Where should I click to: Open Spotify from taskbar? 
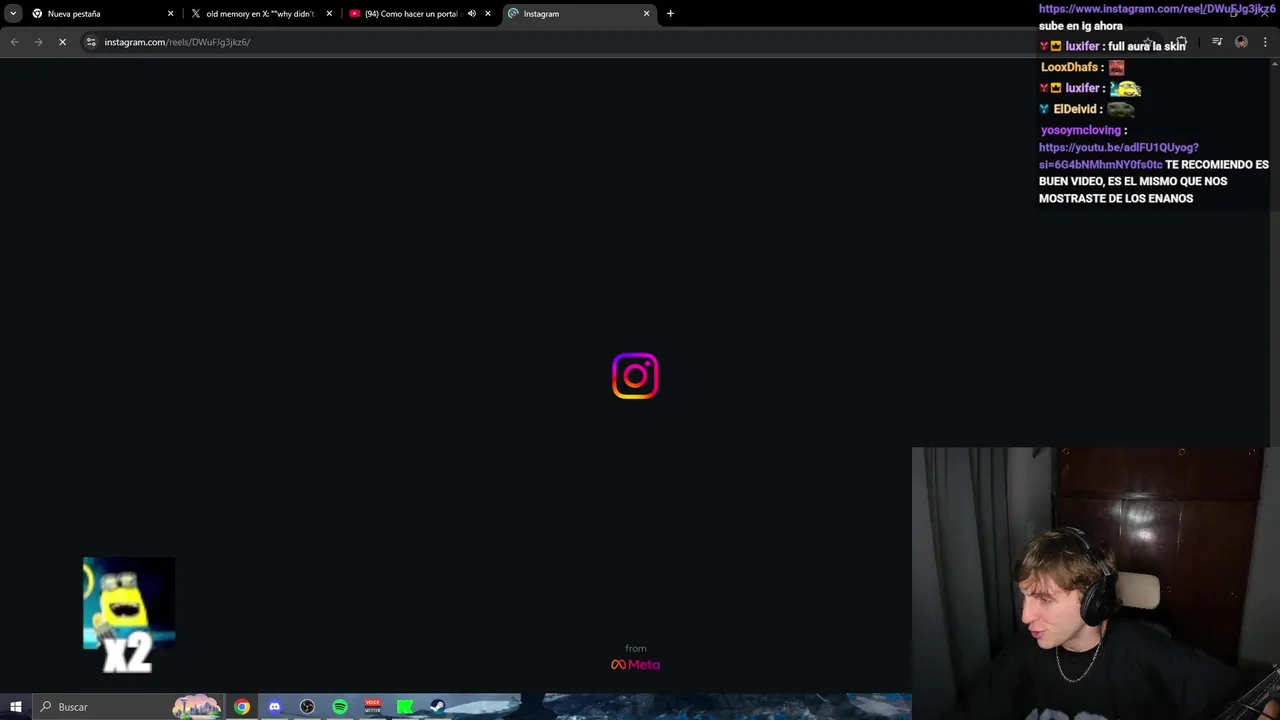click(340, 707)
